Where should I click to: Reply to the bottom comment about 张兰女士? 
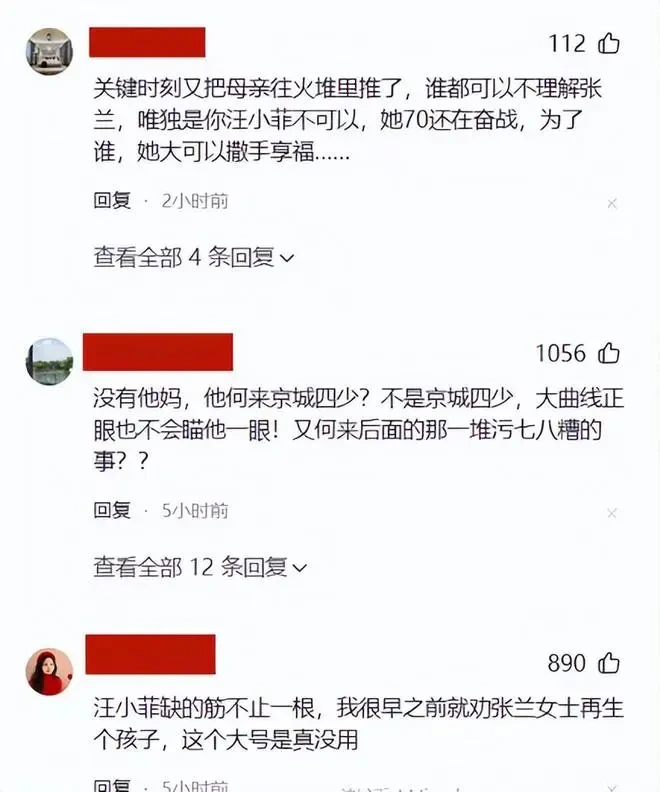pos(112,785)
